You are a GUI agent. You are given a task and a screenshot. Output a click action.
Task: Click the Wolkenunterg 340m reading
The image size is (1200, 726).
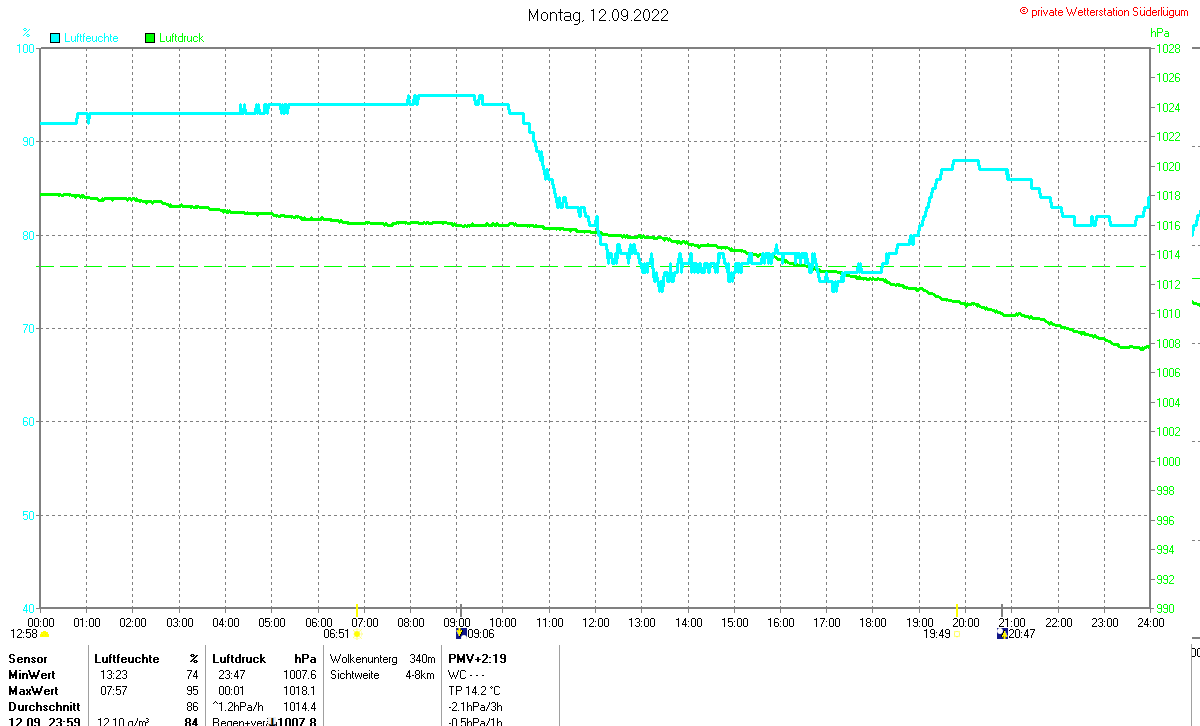tap(382, 659)
